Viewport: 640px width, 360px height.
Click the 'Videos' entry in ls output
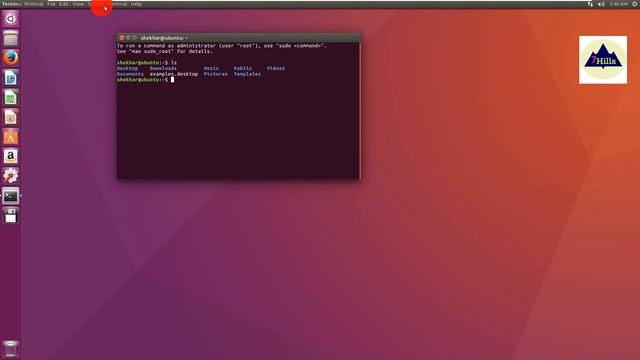(276, 68)
